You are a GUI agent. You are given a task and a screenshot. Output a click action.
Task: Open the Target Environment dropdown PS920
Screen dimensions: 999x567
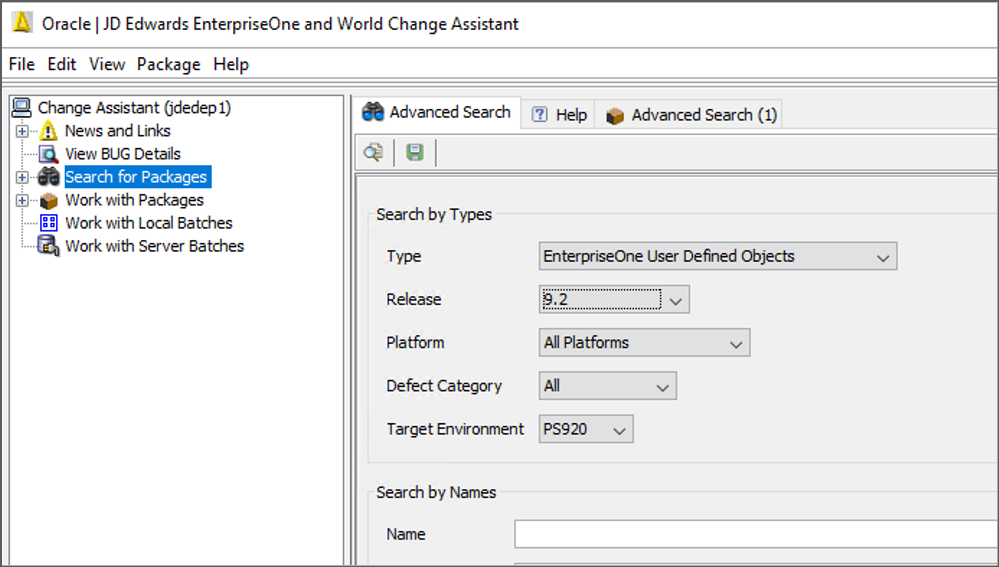[x=586, y=429]
